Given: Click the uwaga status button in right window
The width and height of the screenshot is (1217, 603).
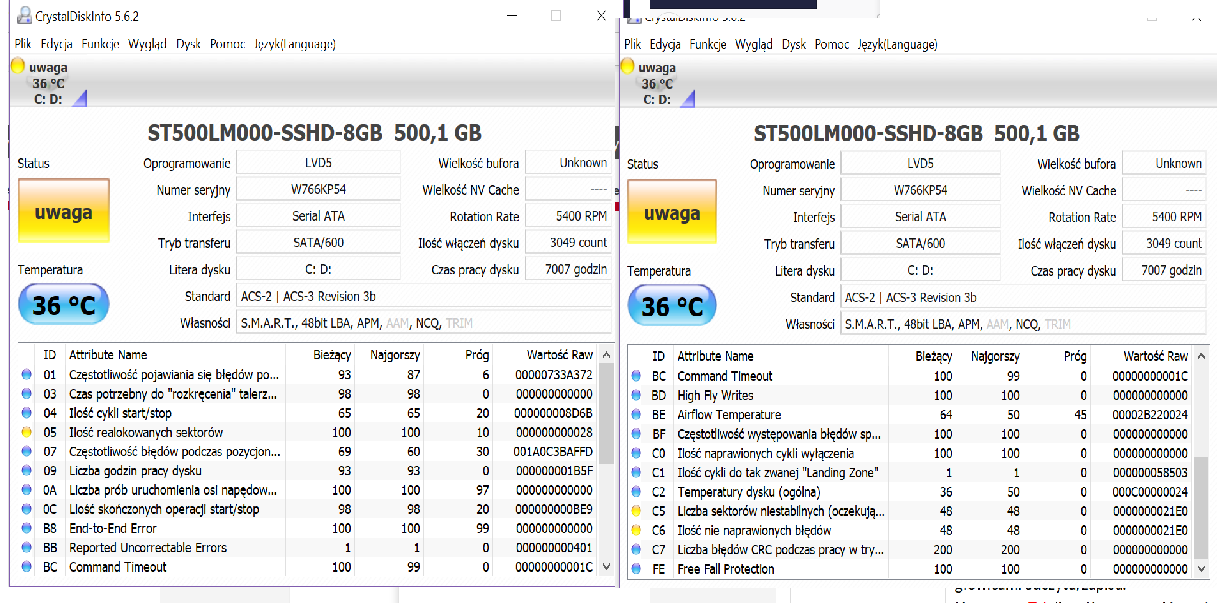Looking at the screenshot, I should [x=672, y=213].
